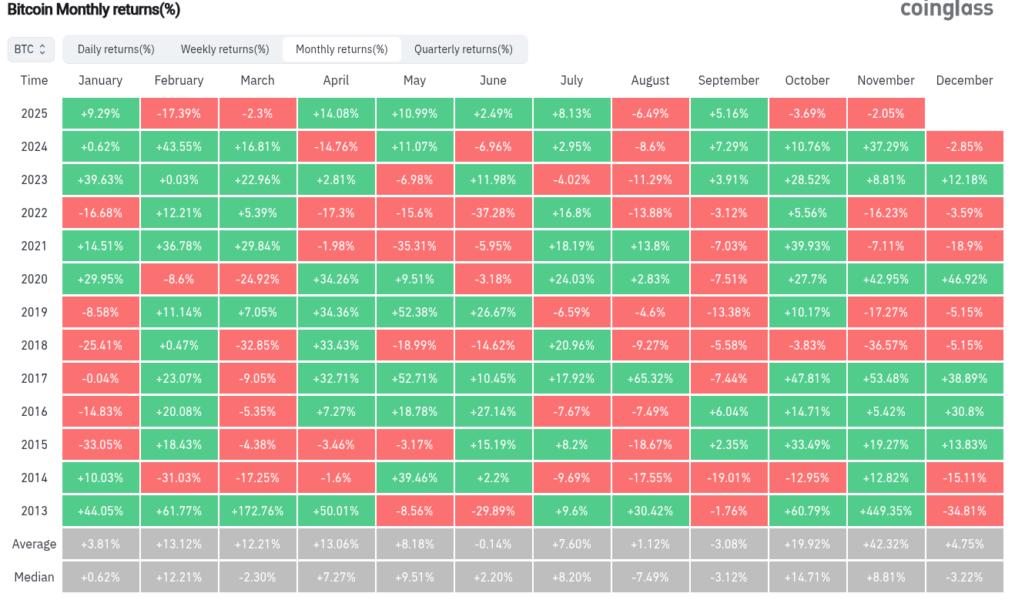Select the Time column header
The height and width of the screenshot is (600, 1015).
click(x=34, y=80)
